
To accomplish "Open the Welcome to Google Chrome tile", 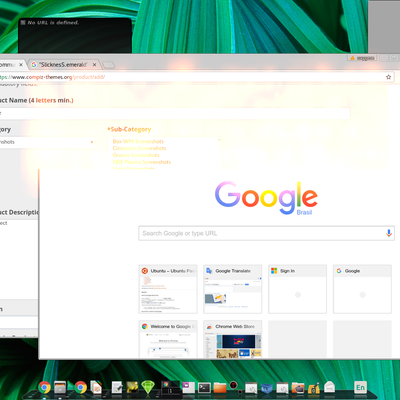I will point(168,339).
